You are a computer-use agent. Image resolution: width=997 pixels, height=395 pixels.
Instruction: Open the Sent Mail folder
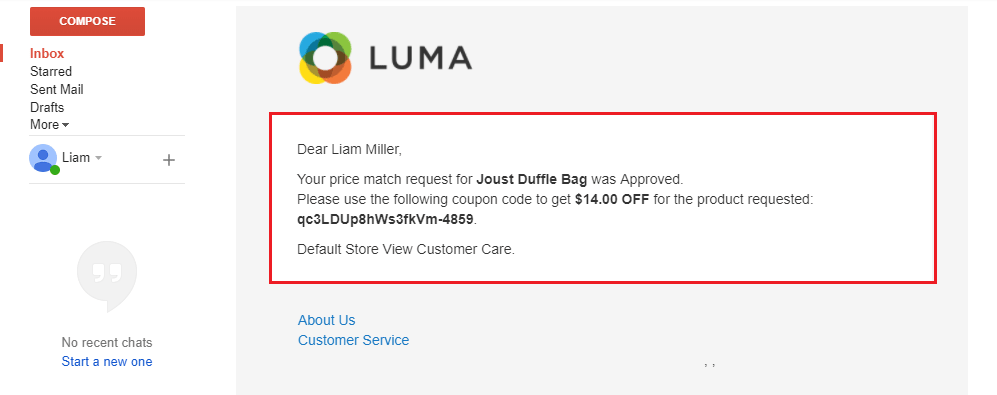57,89
